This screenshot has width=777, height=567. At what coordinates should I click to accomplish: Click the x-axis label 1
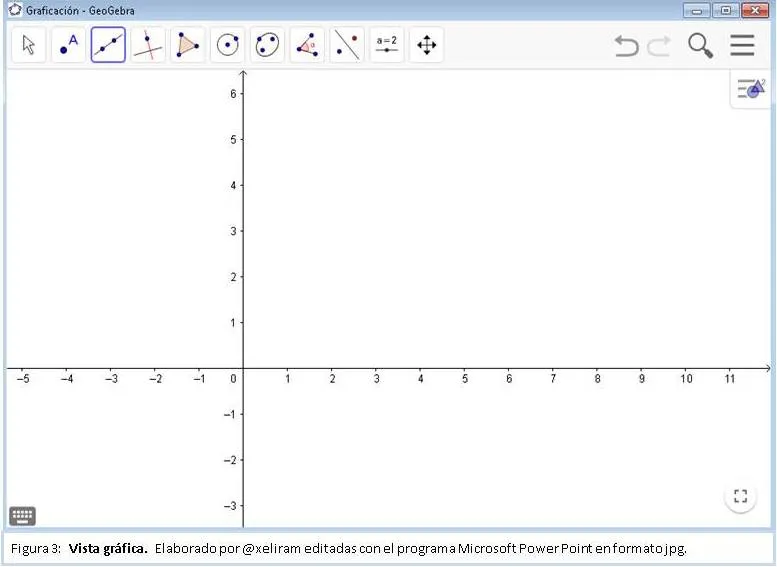click(x=288, y=379)
